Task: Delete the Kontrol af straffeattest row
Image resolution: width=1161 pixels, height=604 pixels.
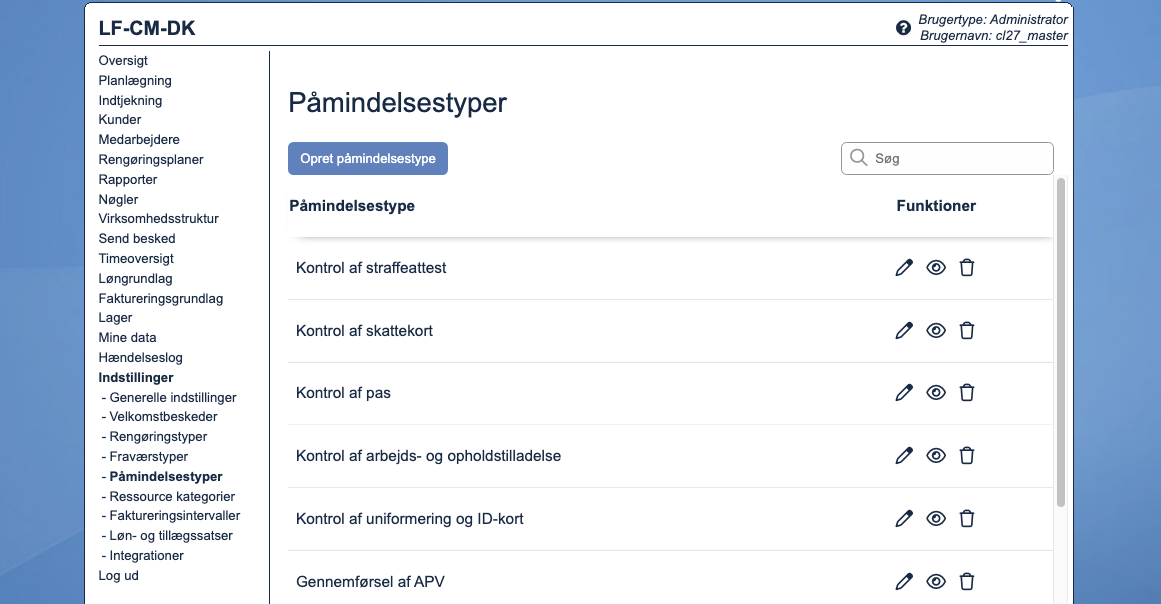Action: point(966,268)
